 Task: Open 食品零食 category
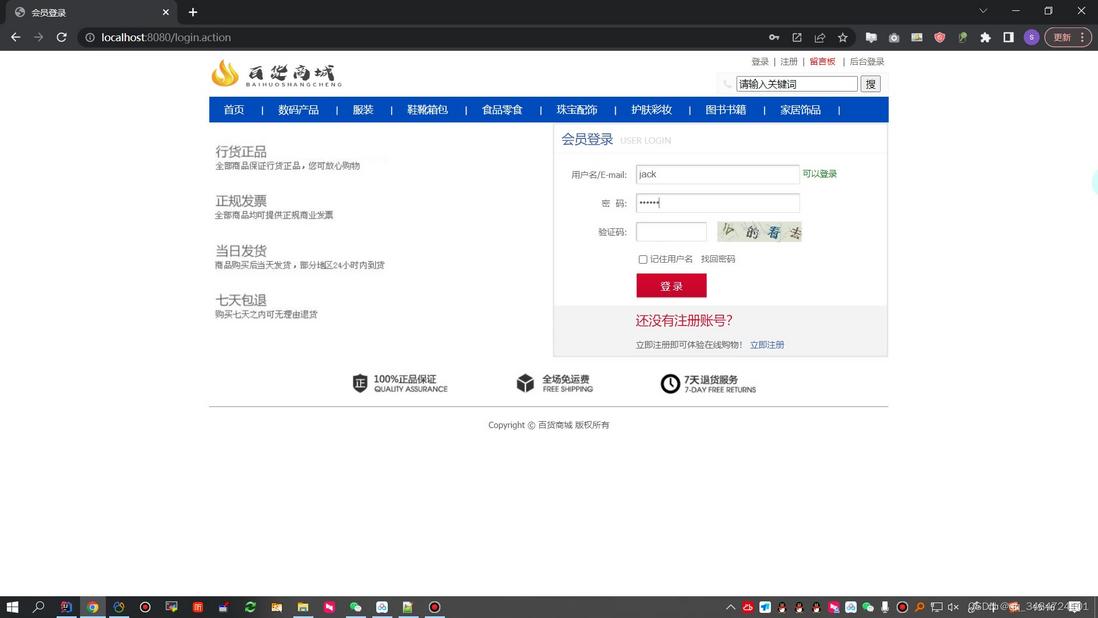pos(502,110)
